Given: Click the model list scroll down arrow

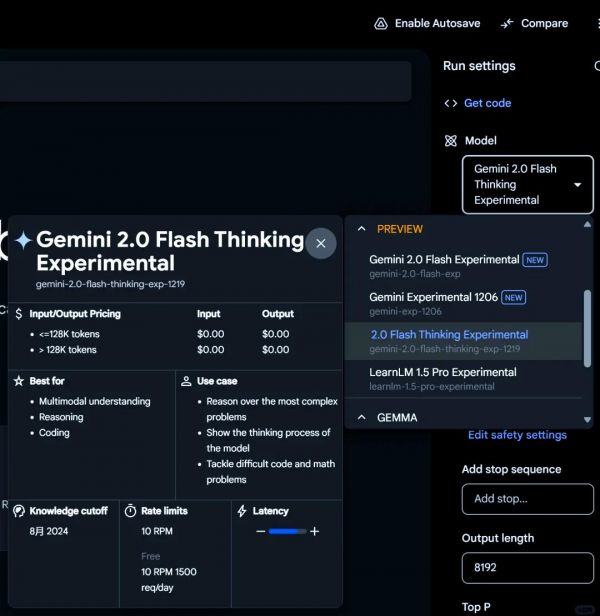Looking at the screenshot, I should (587, 420).
